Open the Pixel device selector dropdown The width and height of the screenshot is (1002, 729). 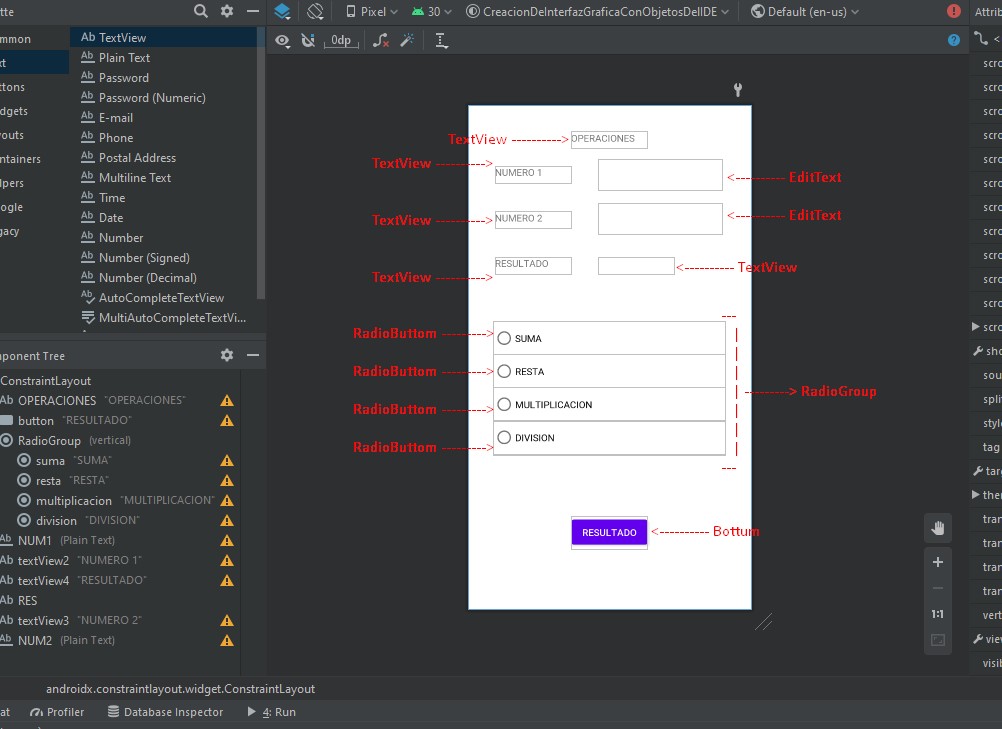pyautogui.click(x=369, y=12)
